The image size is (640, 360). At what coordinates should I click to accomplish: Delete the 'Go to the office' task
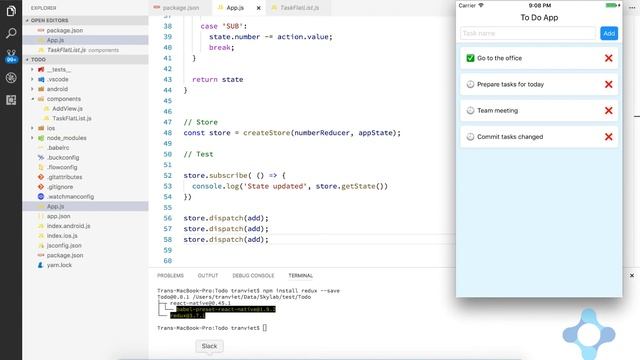tap(609, 58)
